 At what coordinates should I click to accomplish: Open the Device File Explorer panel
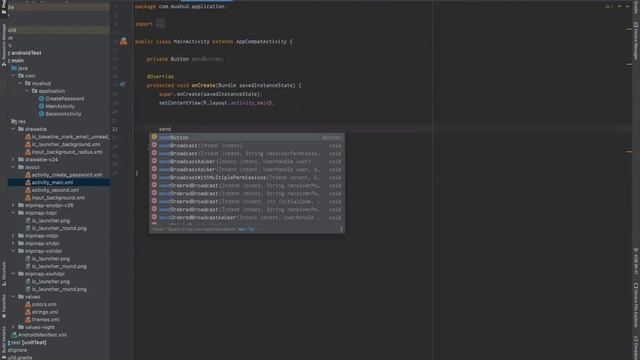point(636,305)
